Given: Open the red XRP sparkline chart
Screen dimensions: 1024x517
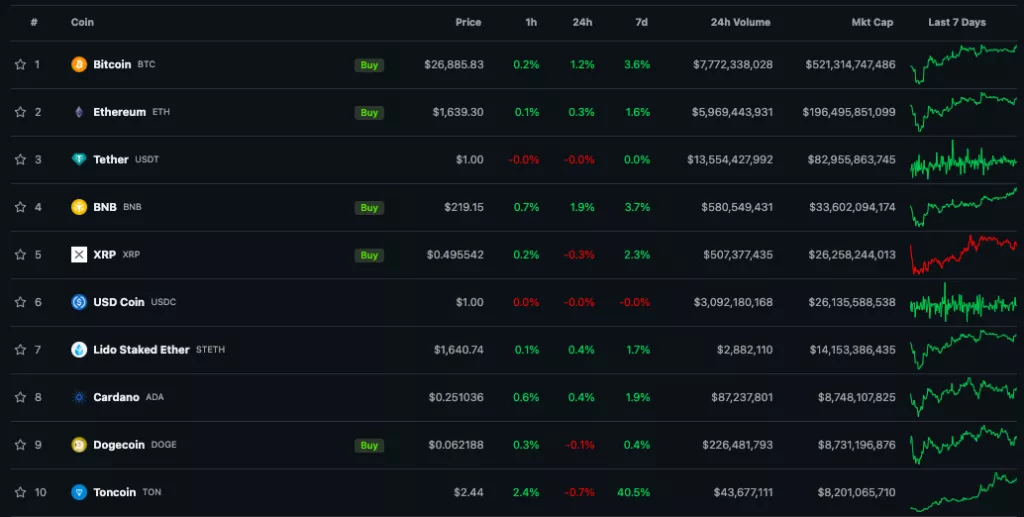Looking at the screenshot, I should [x=963, y=254].
